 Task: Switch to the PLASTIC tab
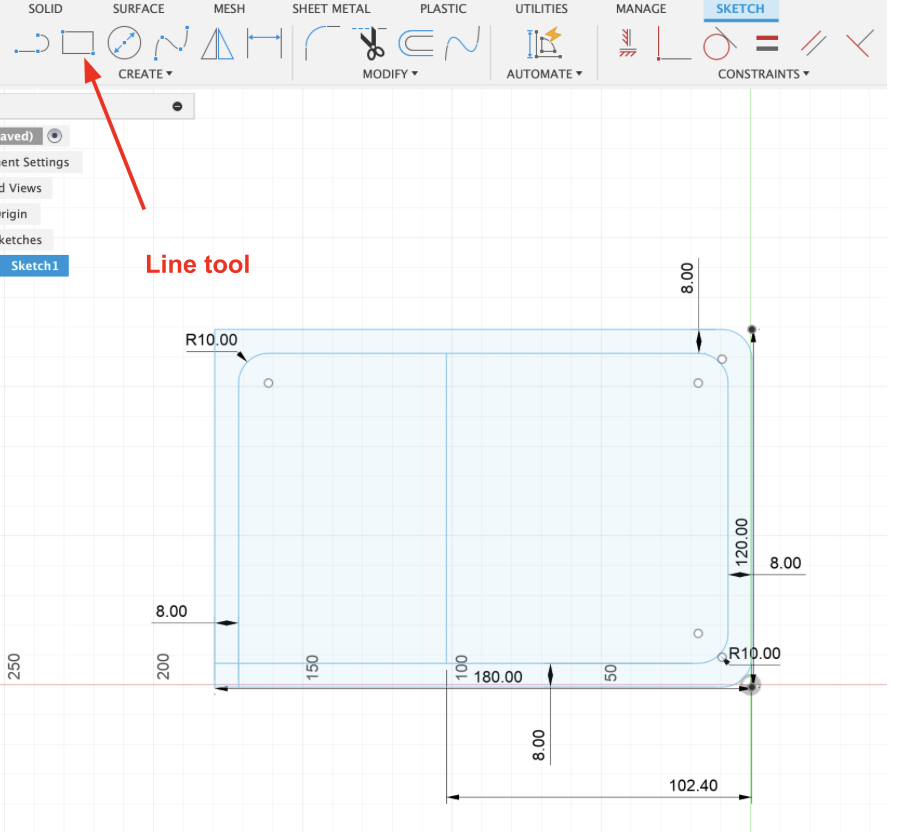pos(443,9)
